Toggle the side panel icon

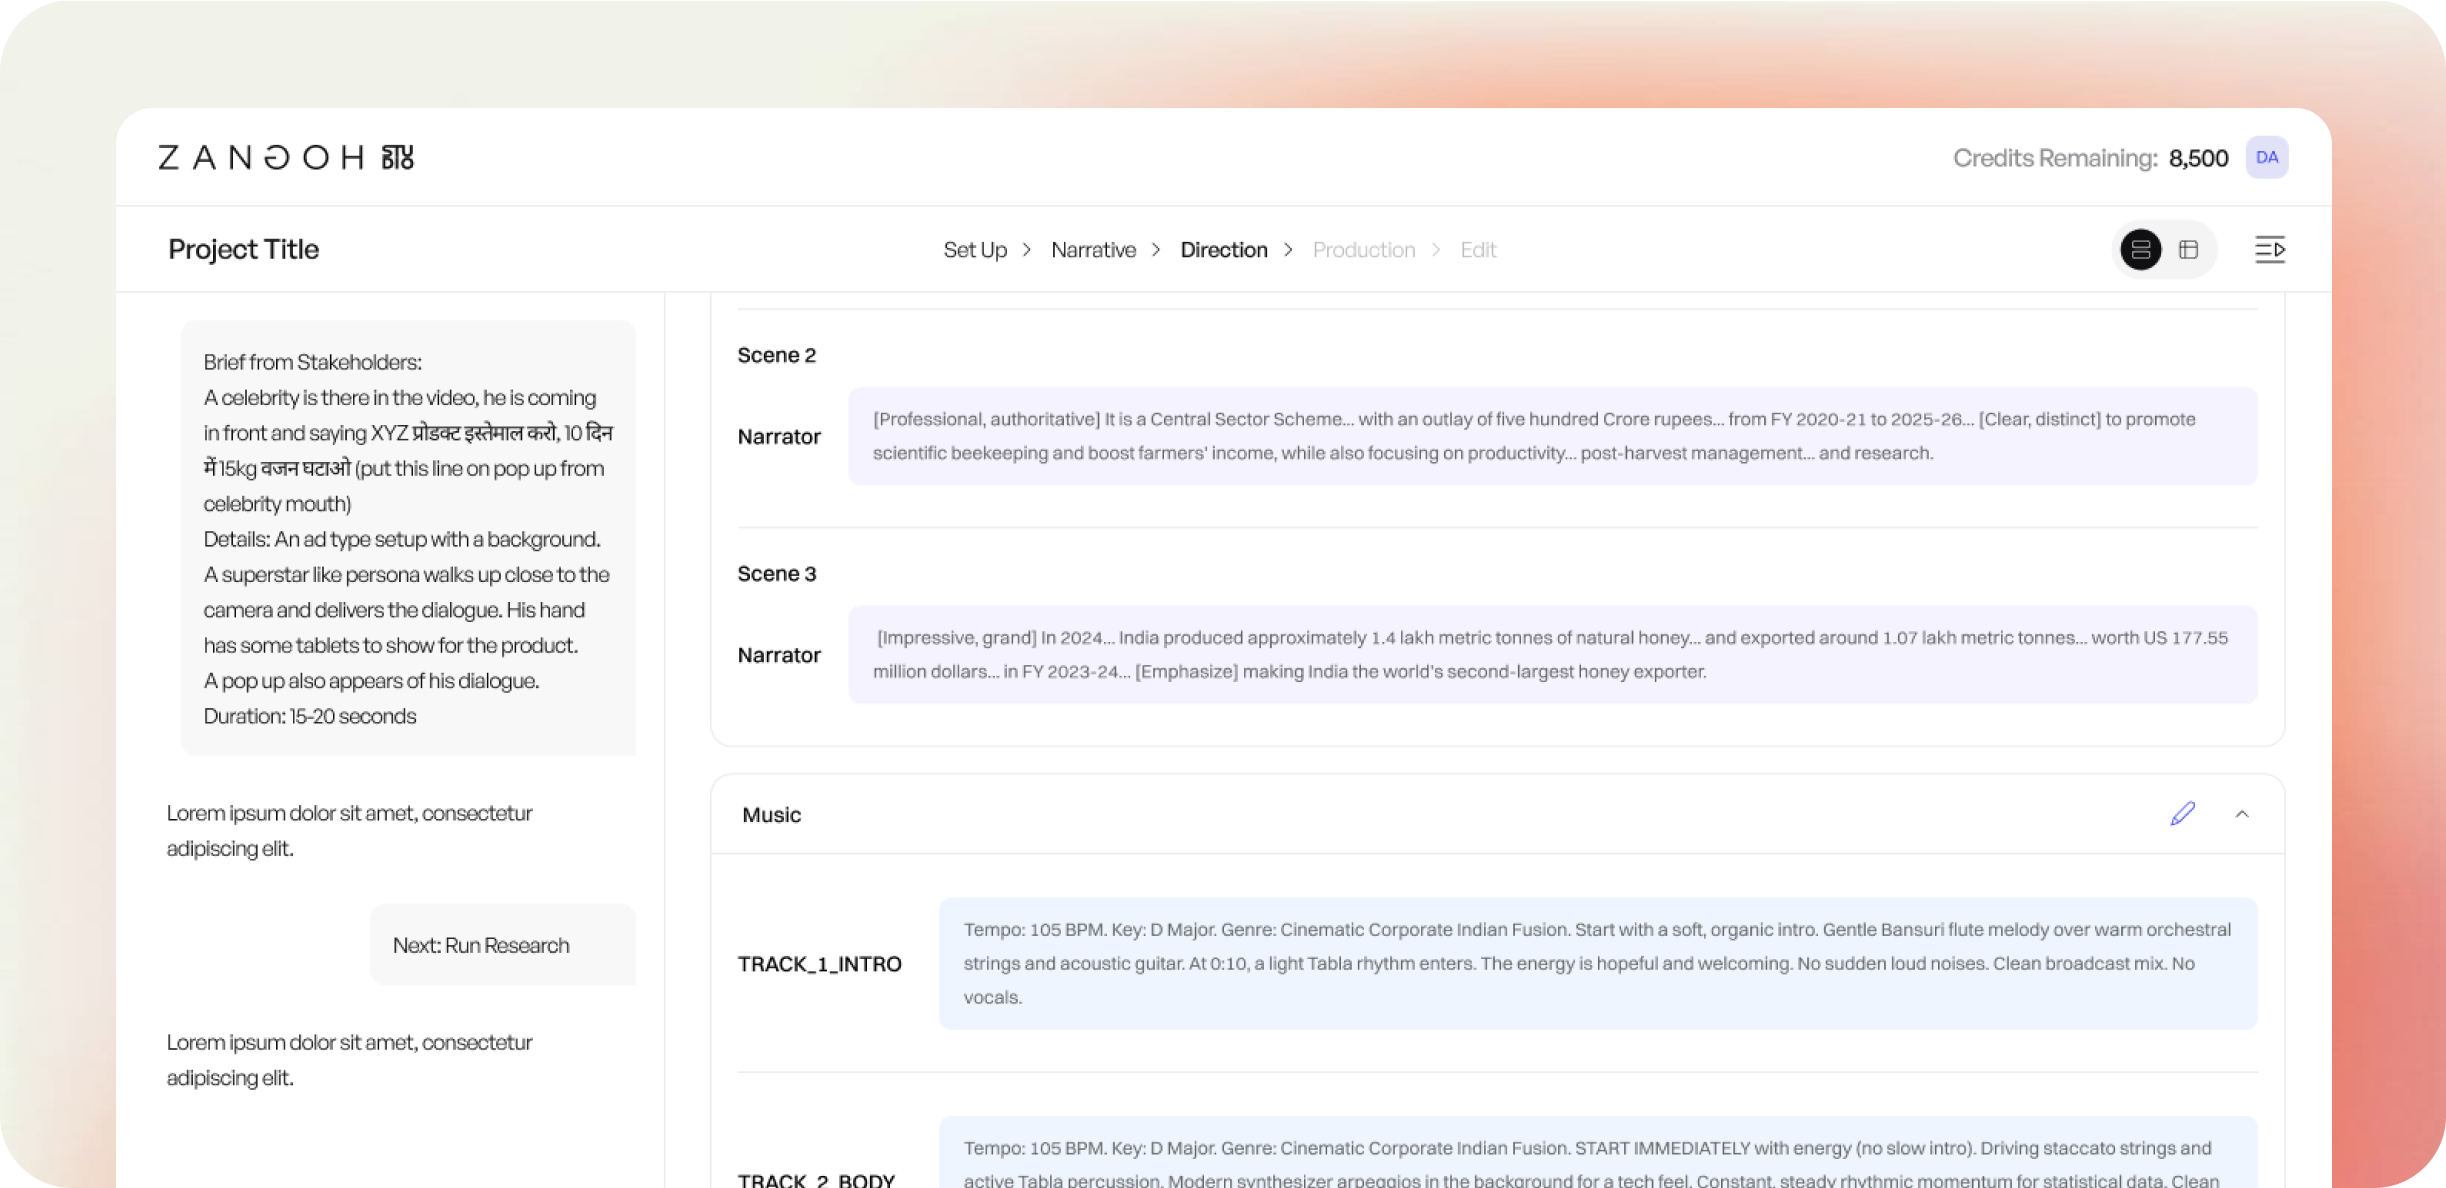[2269, 250]
